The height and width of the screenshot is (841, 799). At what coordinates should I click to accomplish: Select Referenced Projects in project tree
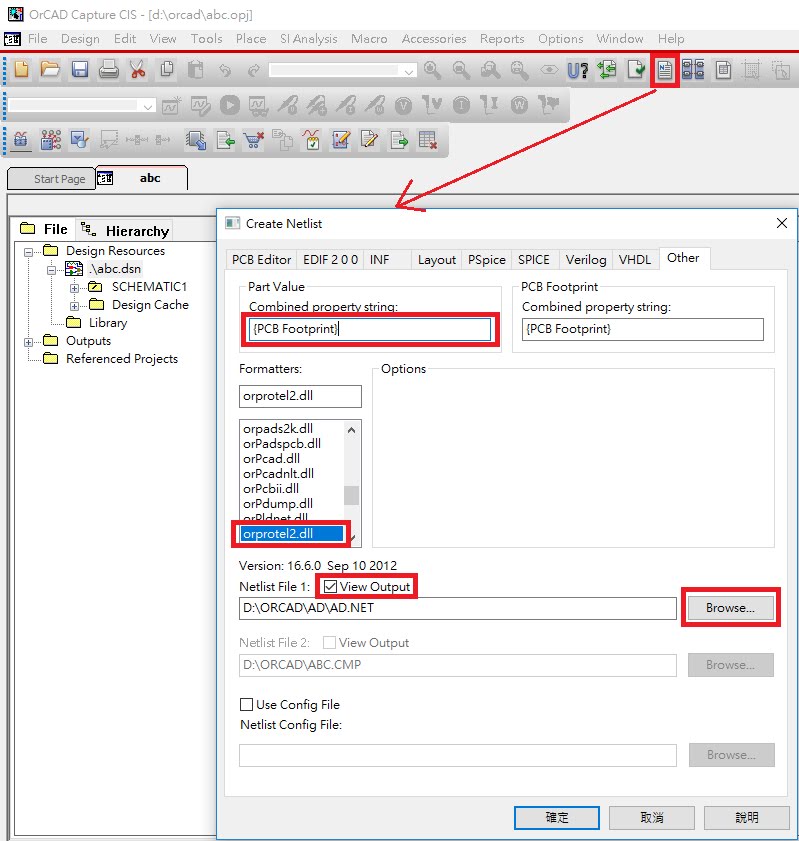coord(122,358)
